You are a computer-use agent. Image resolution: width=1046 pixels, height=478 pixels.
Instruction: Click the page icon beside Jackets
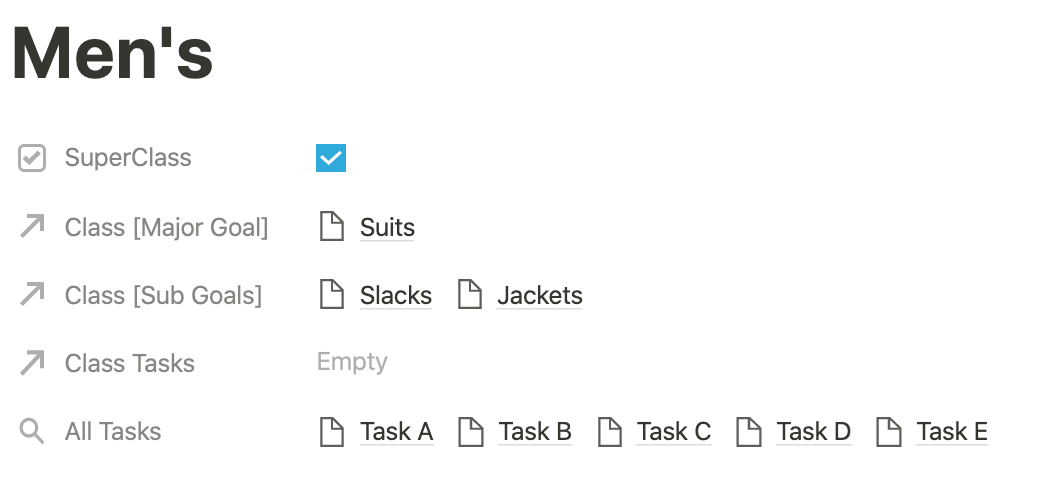point(470,295)
